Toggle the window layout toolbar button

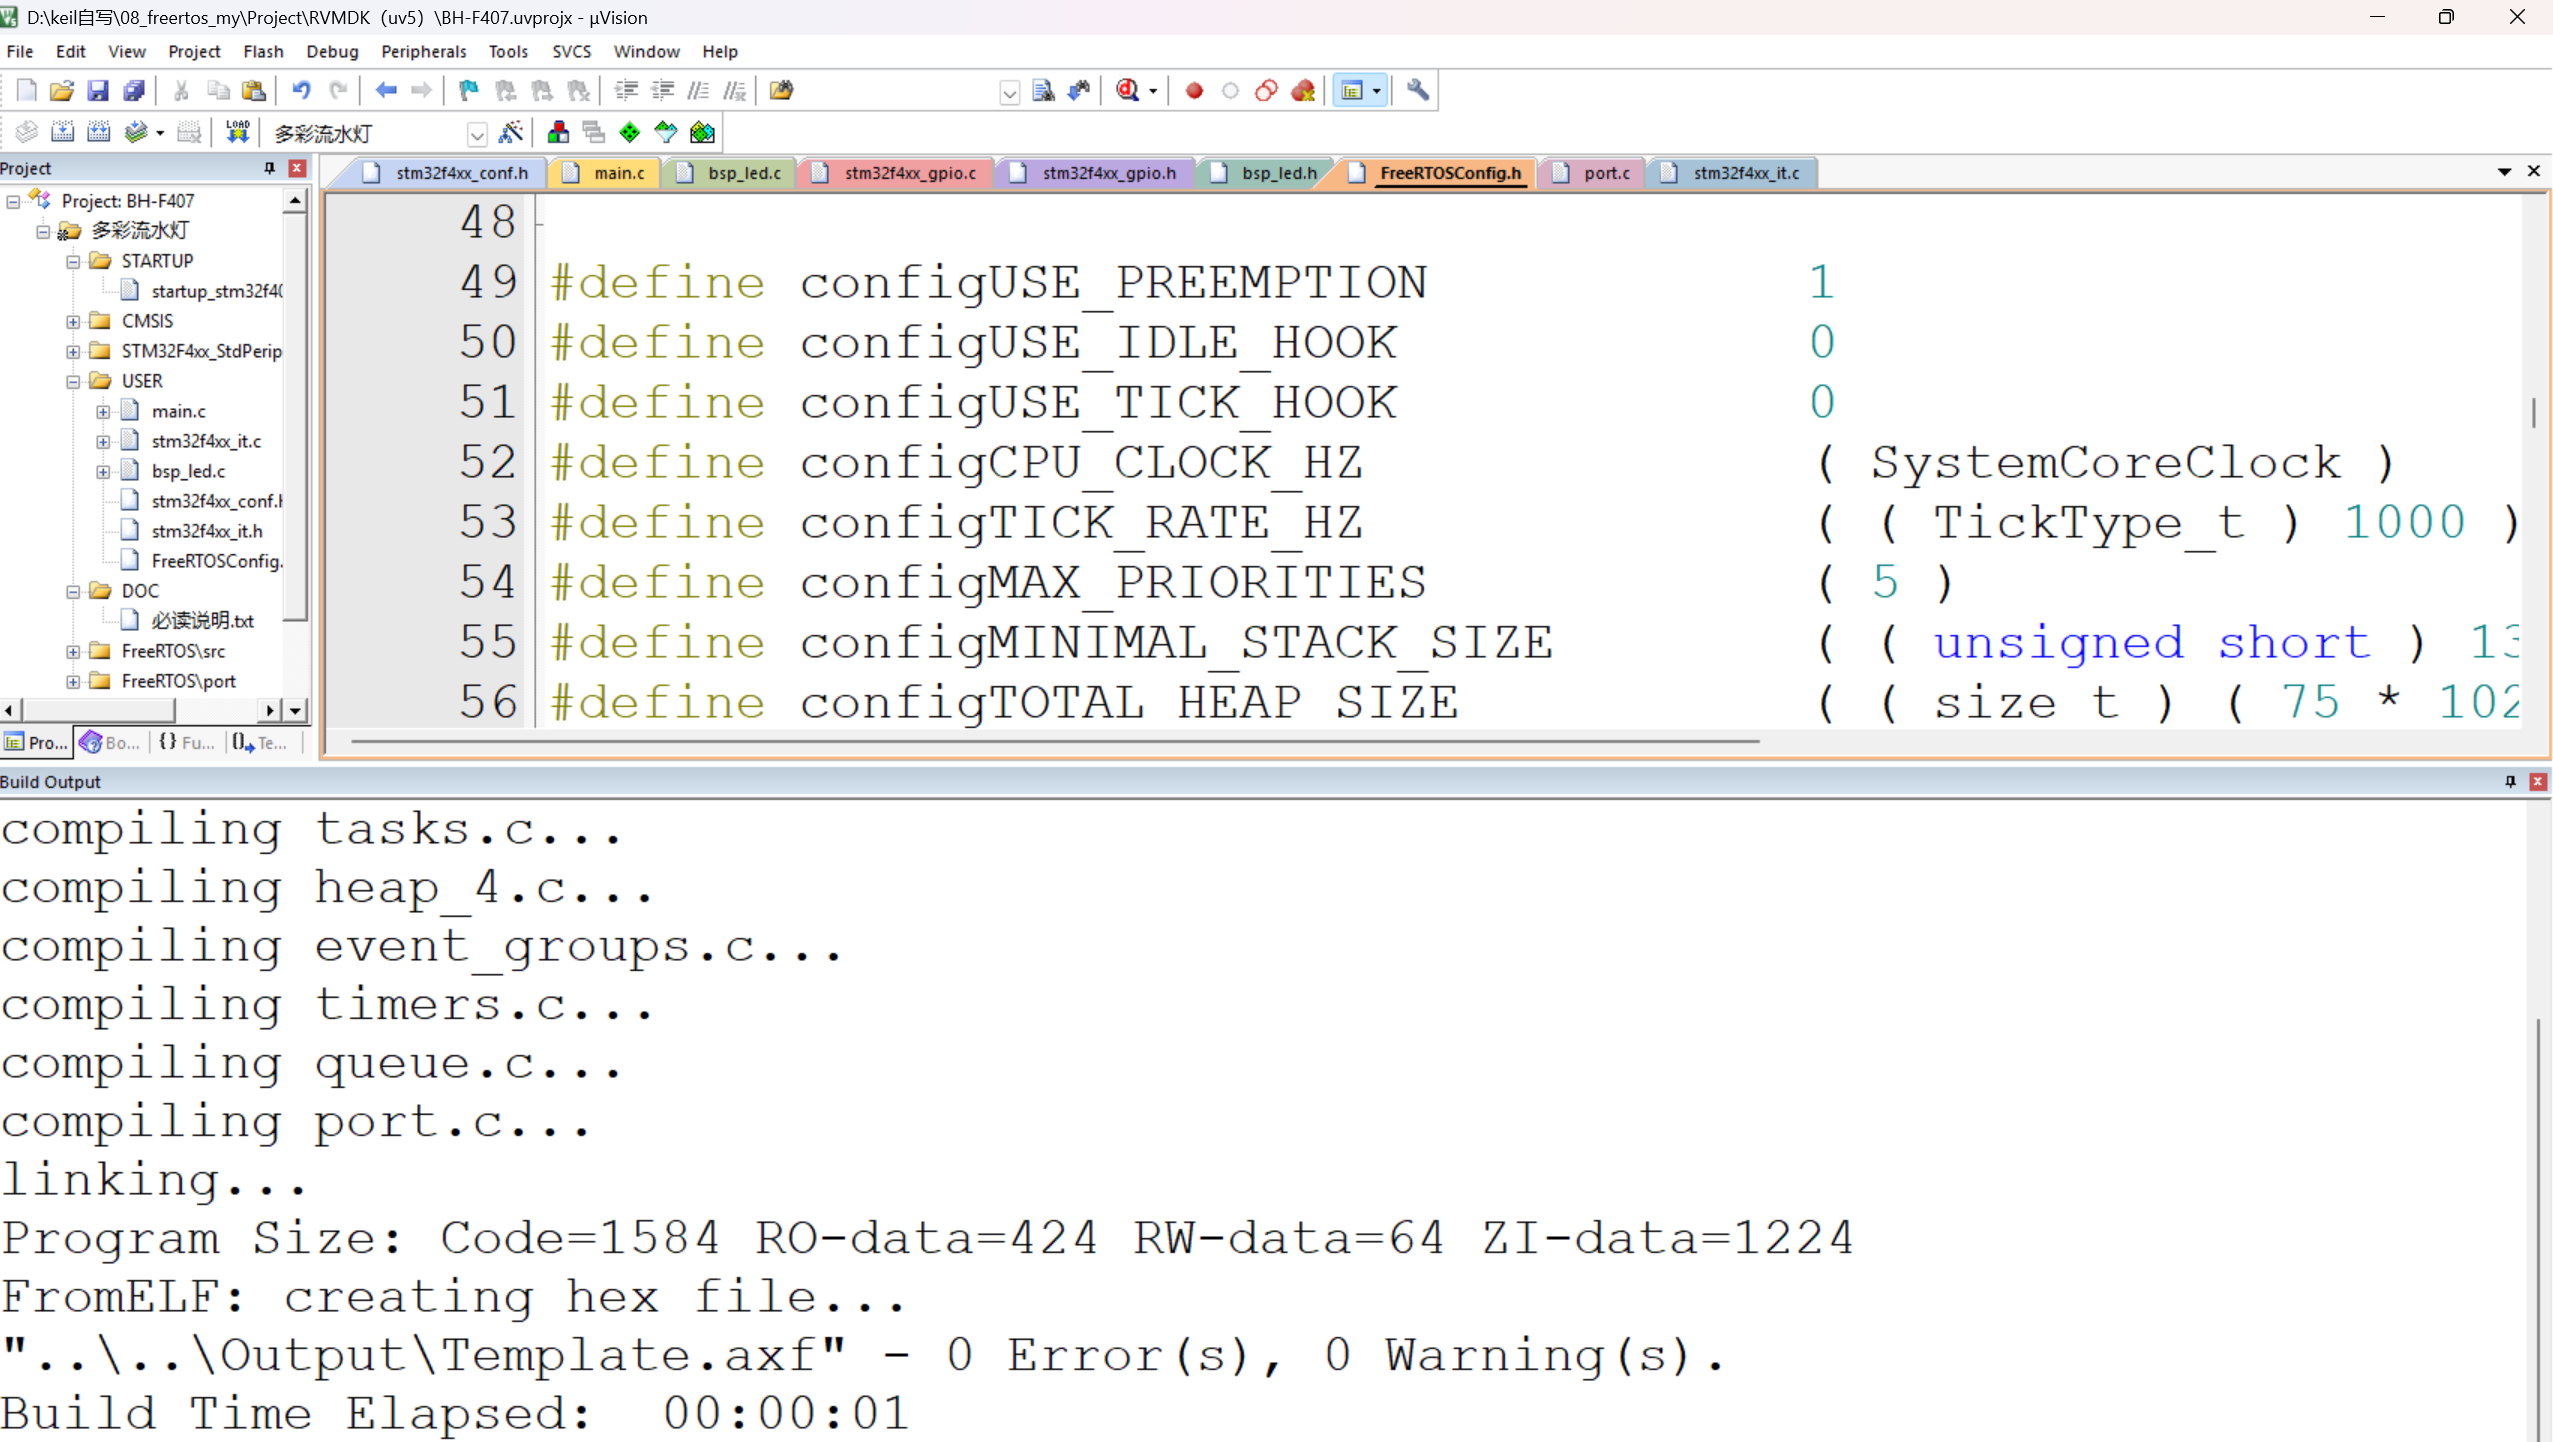coord(1352,91)
